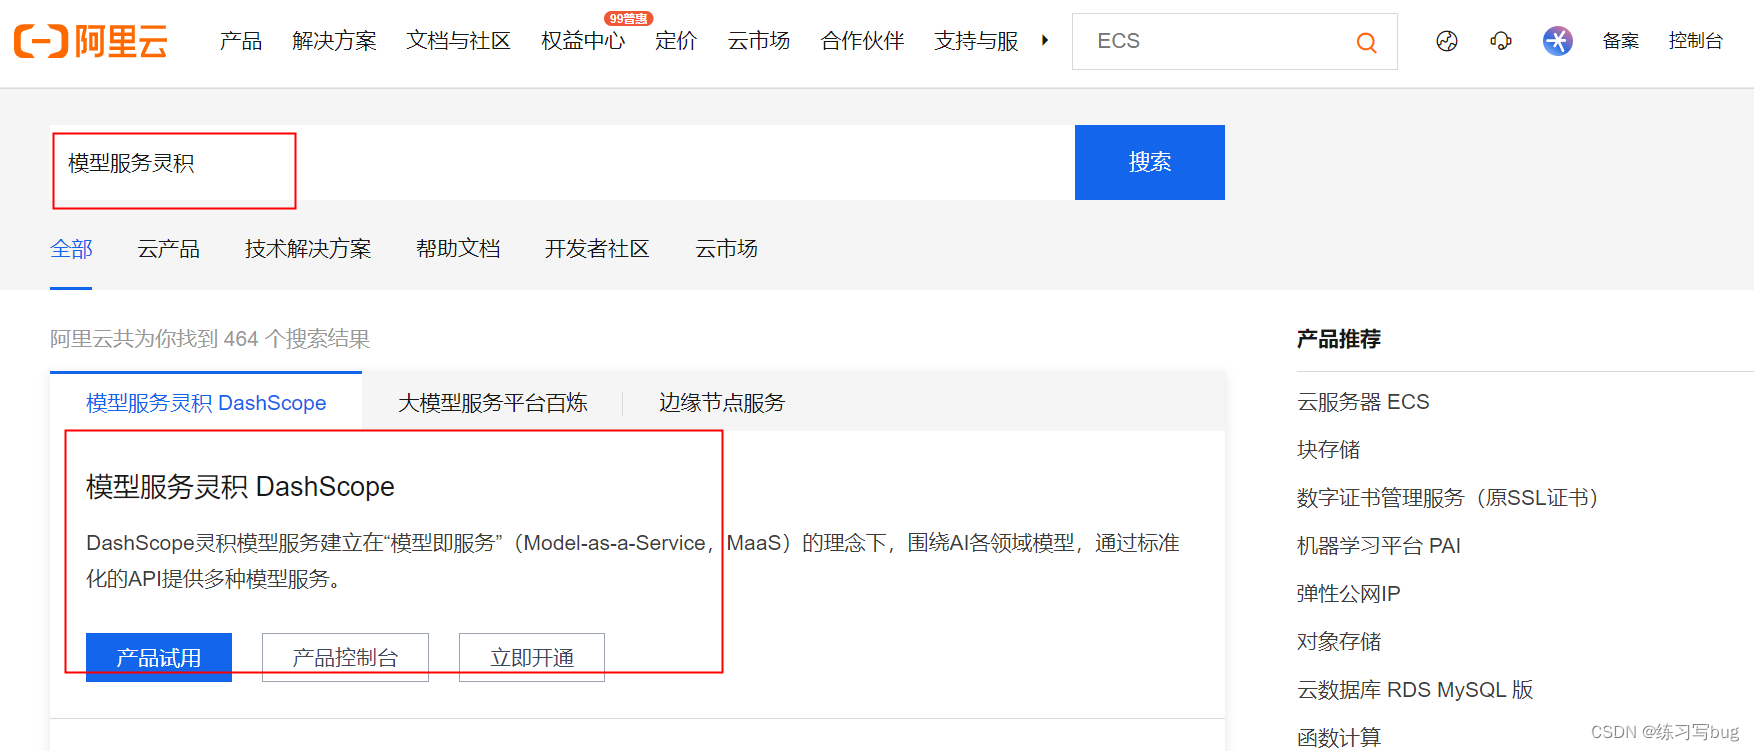
Task: Select the 技术解决方案 filter tab
Action: point(308,249)
